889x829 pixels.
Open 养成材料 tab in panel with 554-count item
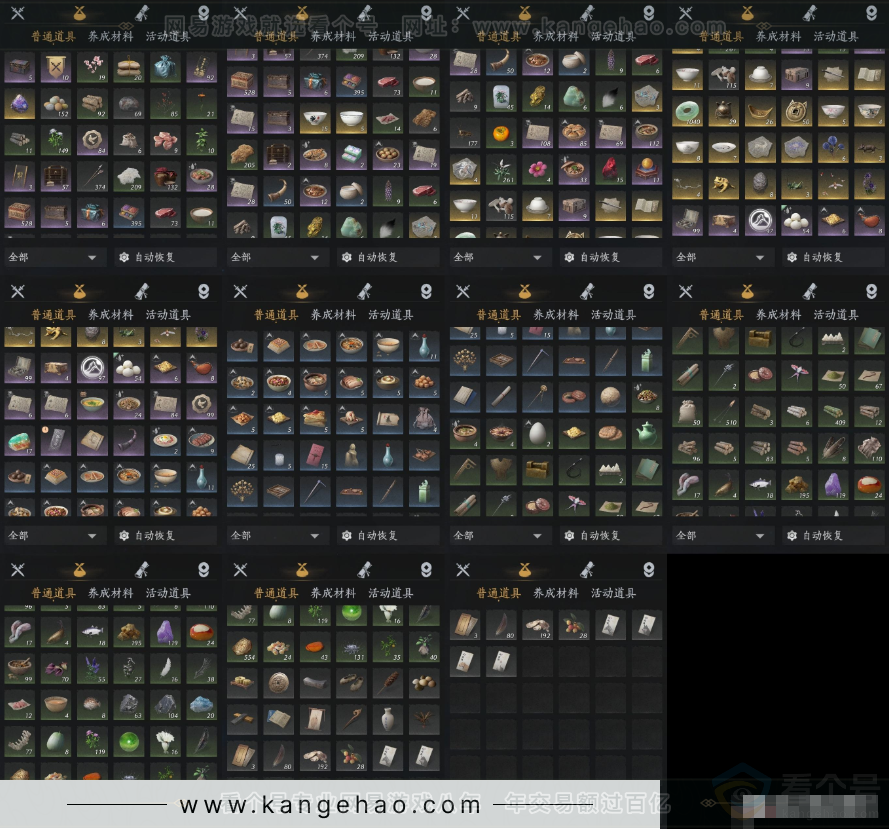tap(333, 593)
